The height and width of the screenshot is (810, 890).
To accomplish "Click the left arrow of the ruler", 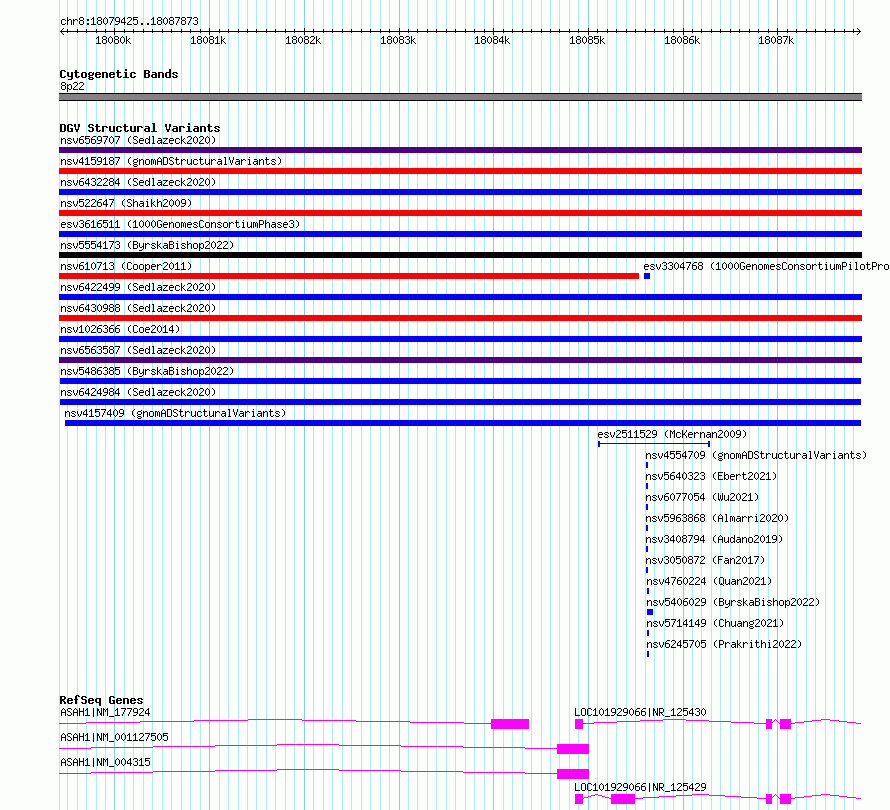I will [x=62, y=32].
